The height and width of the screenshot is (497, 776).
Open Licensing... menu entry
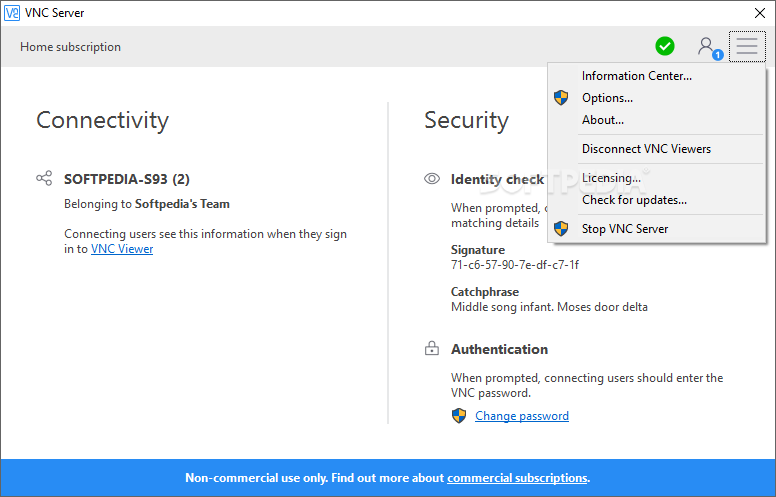click(x=656, y=178)
